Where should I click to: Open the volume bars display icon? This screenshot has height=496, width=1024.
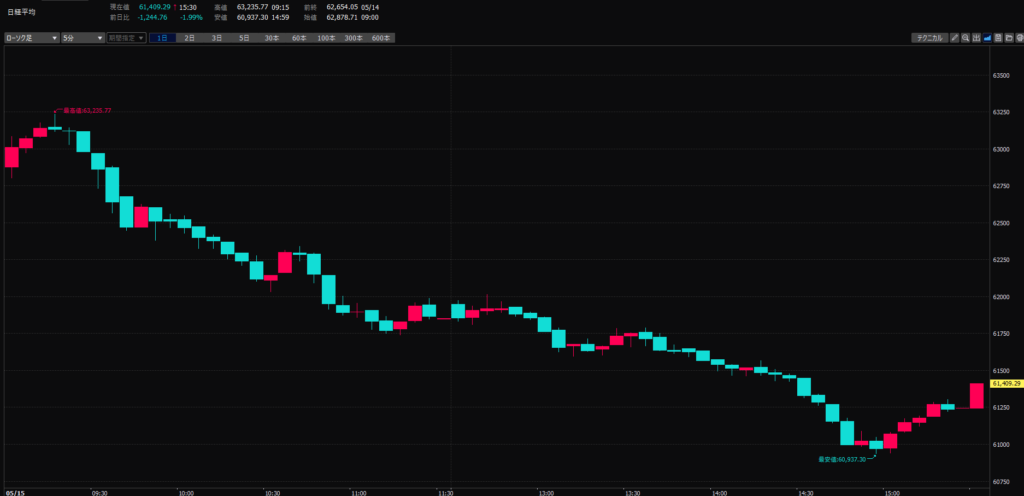(x=976, y=38)
